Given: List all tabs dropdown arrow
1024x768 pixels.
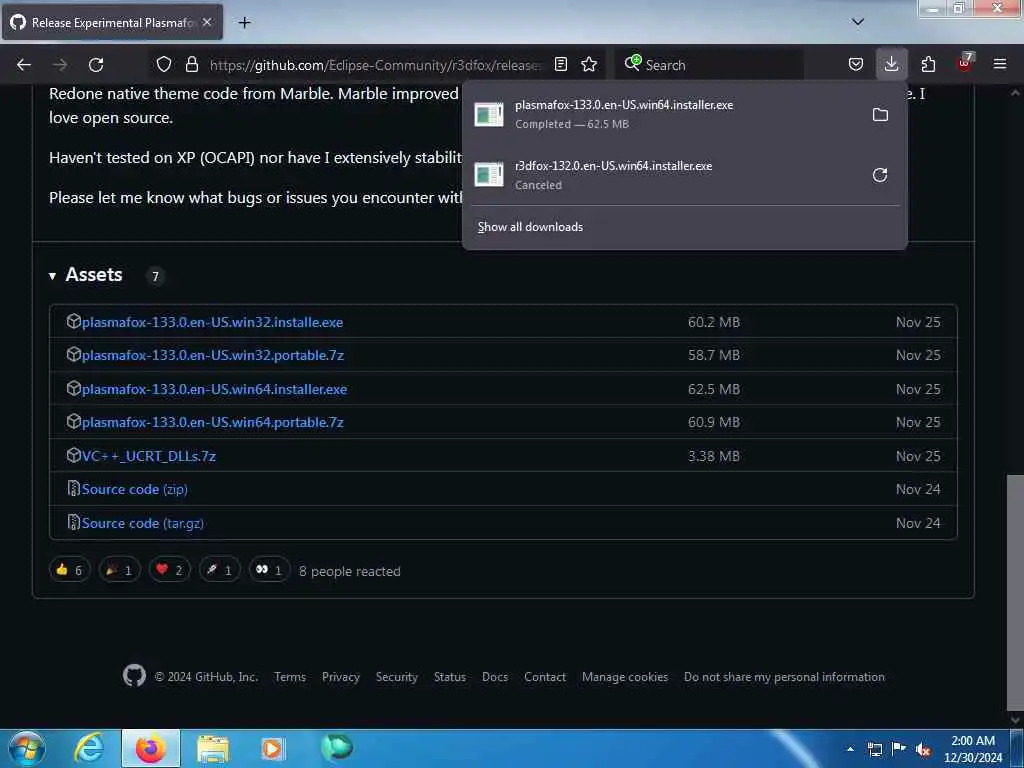Looking at the screenshot, I should (x=858, y=22).
